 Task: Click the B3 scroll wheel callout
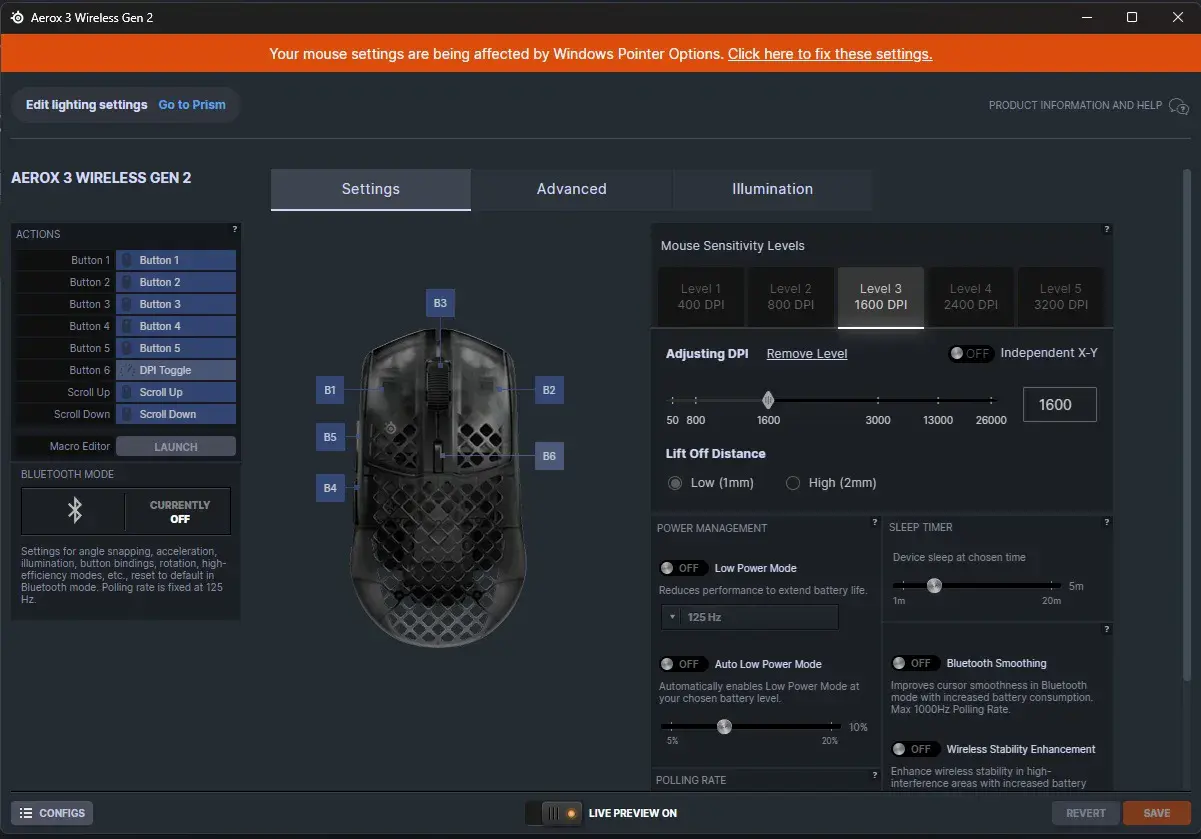pos(440,303)
